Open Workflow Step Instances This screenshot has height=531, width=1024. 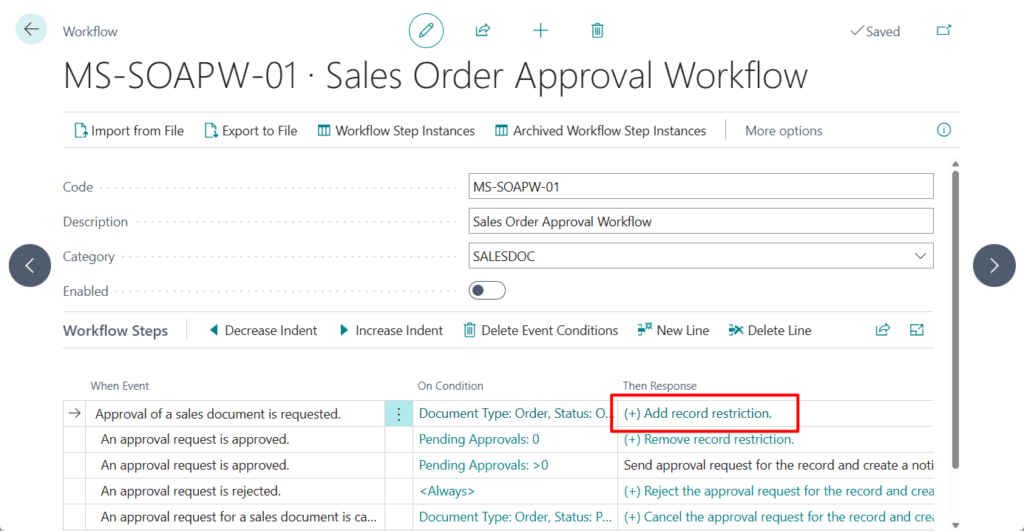tap(395, 130)
